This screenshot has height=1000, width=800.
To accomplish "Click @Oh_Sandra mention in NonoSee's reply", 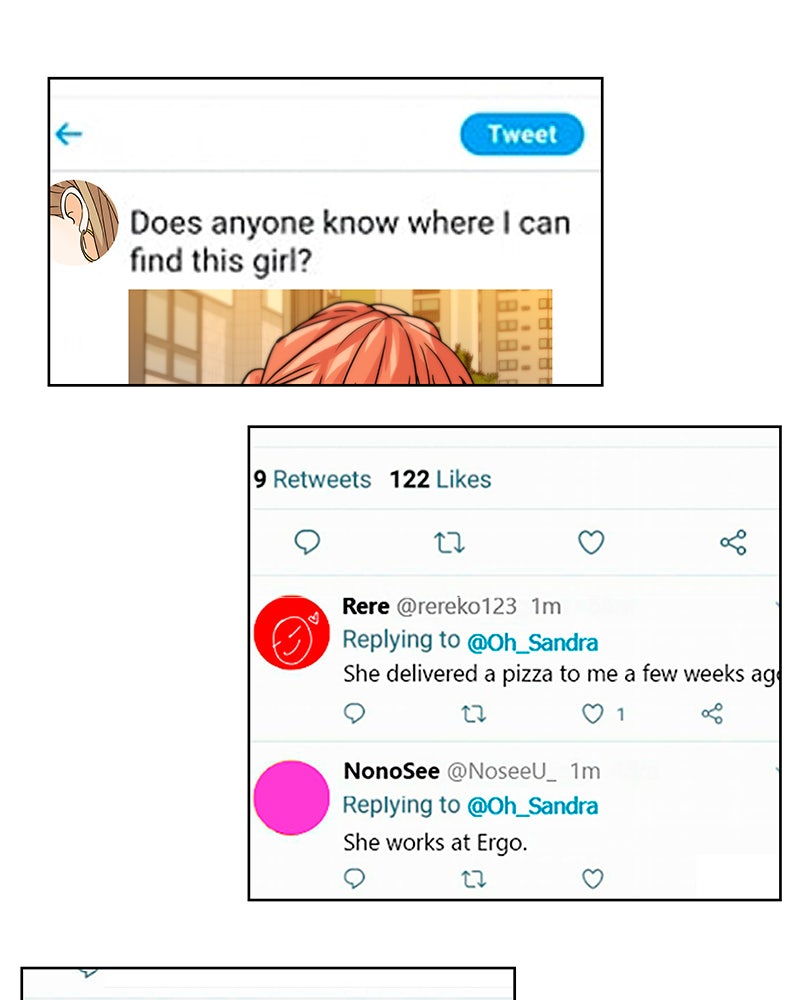I will 532,805.
